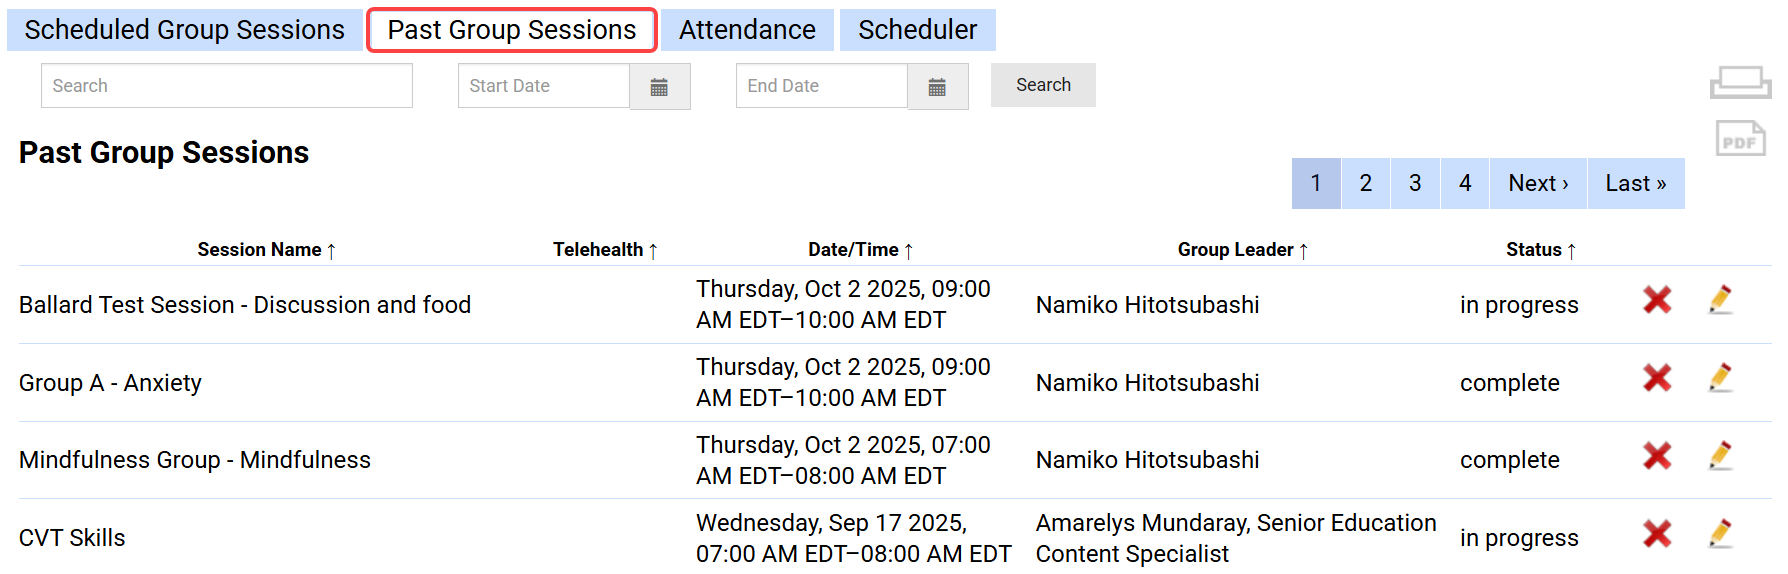The height and width of the screenshot is (574, 1788).
Task: Edit the Group A - Anxiety session
Action: pos(1720,378)
